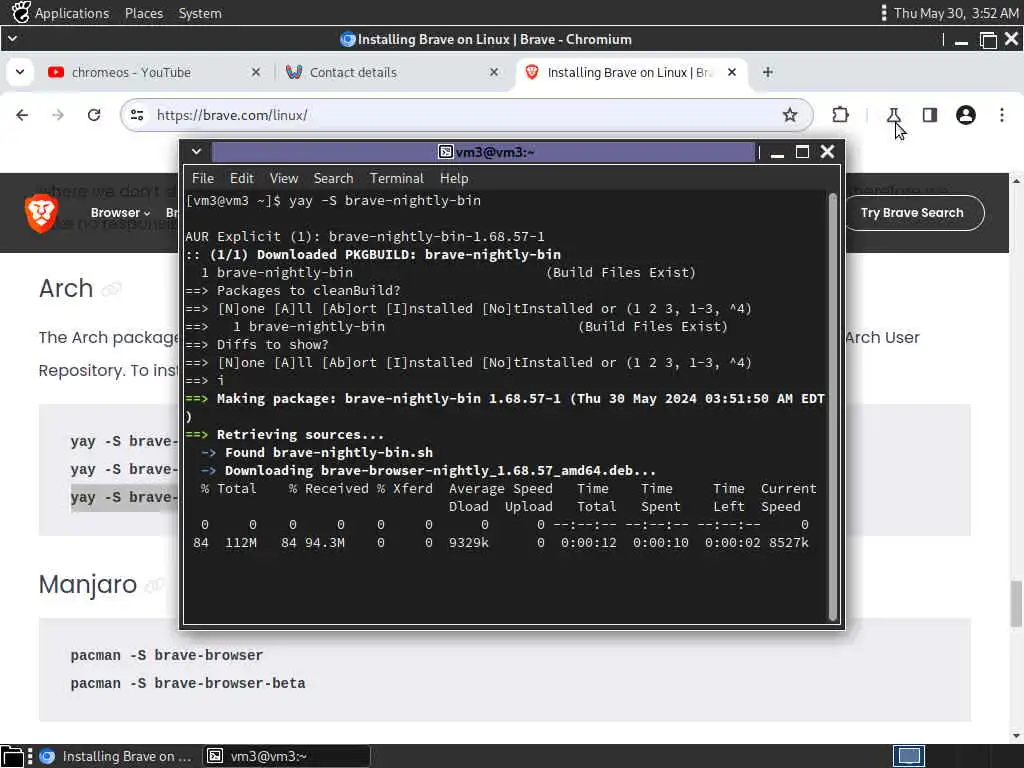Screen dimensions: 1024x768
Task: Click the terminal vertical scrollbar
Action: pos(833,406)
